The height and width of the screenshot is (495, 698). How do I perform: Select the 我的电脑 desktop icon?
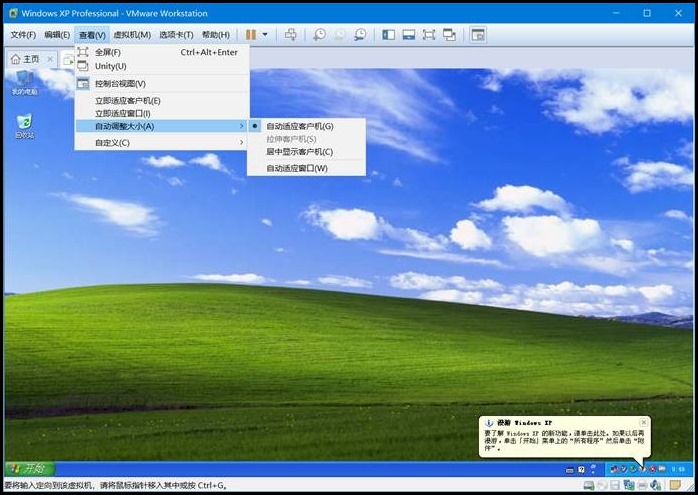pos(24,82)
